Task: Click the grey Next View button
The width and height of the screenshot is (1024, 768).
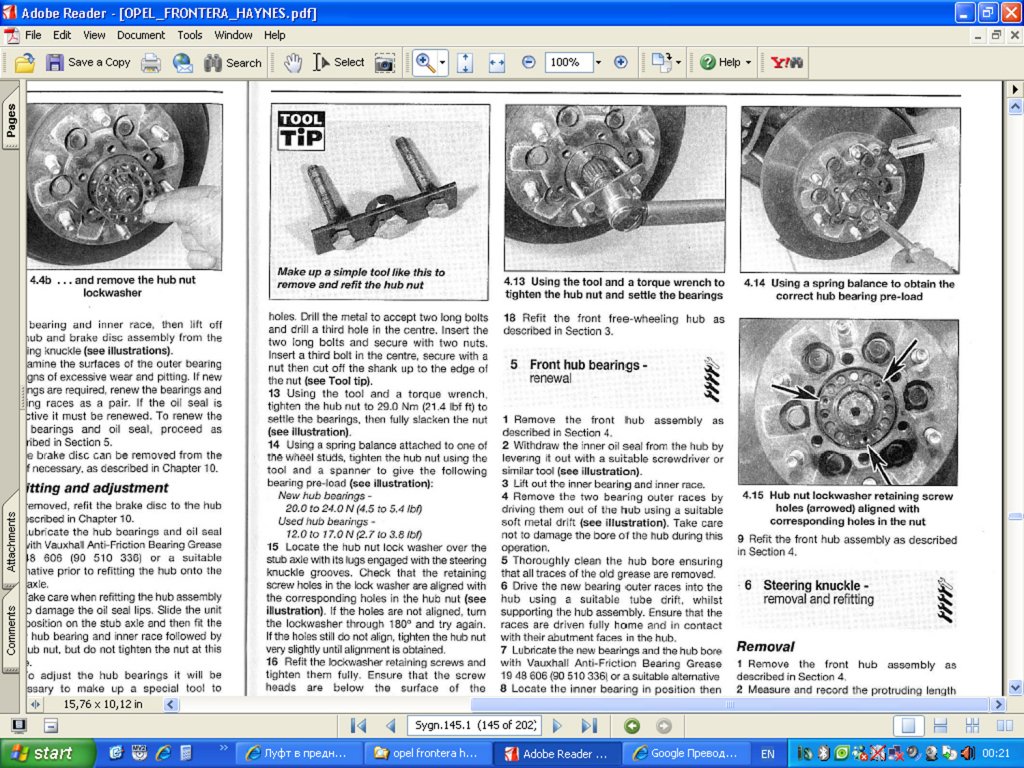Action: click(x=664, y=726)
